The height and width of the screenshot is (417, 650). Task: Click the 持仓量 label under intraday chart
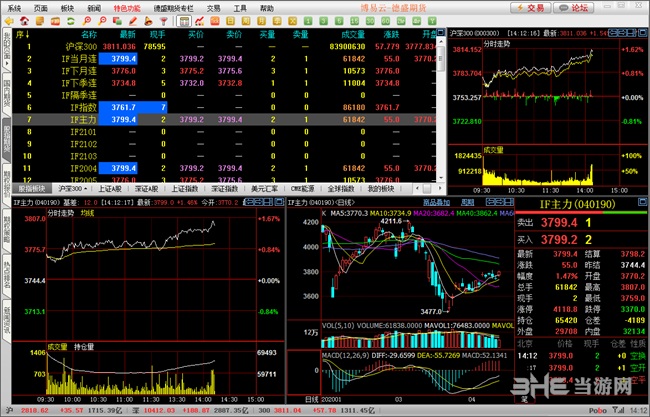(84, 347)
